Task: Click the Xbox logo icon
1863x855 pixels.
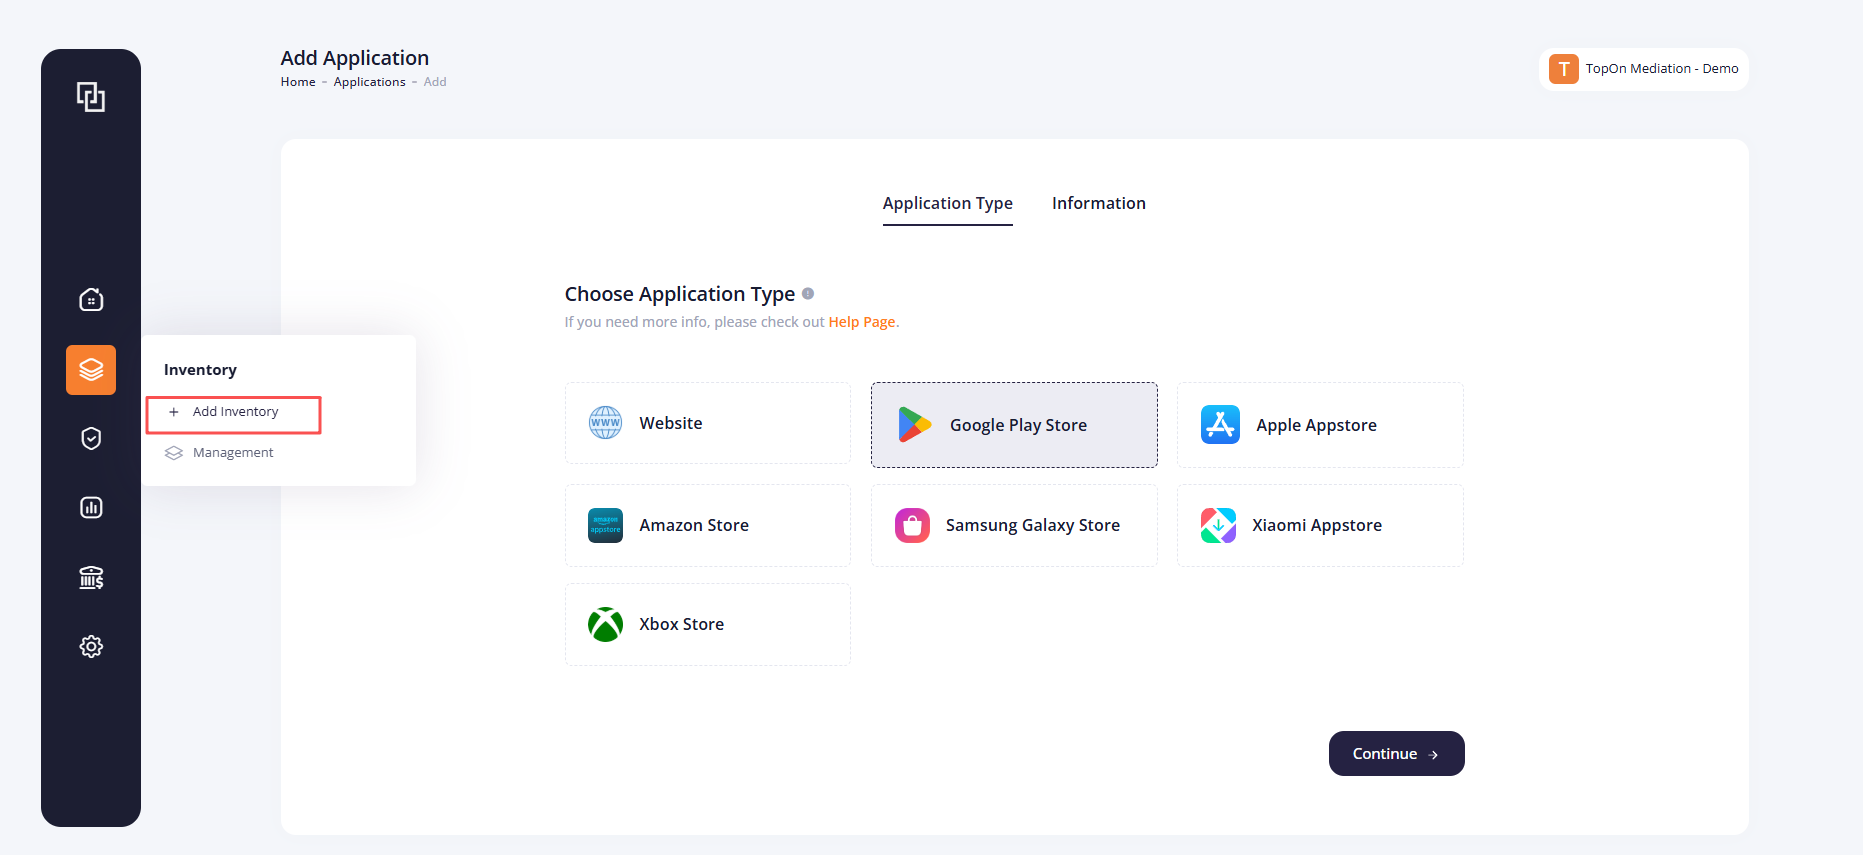Action: 605,624
